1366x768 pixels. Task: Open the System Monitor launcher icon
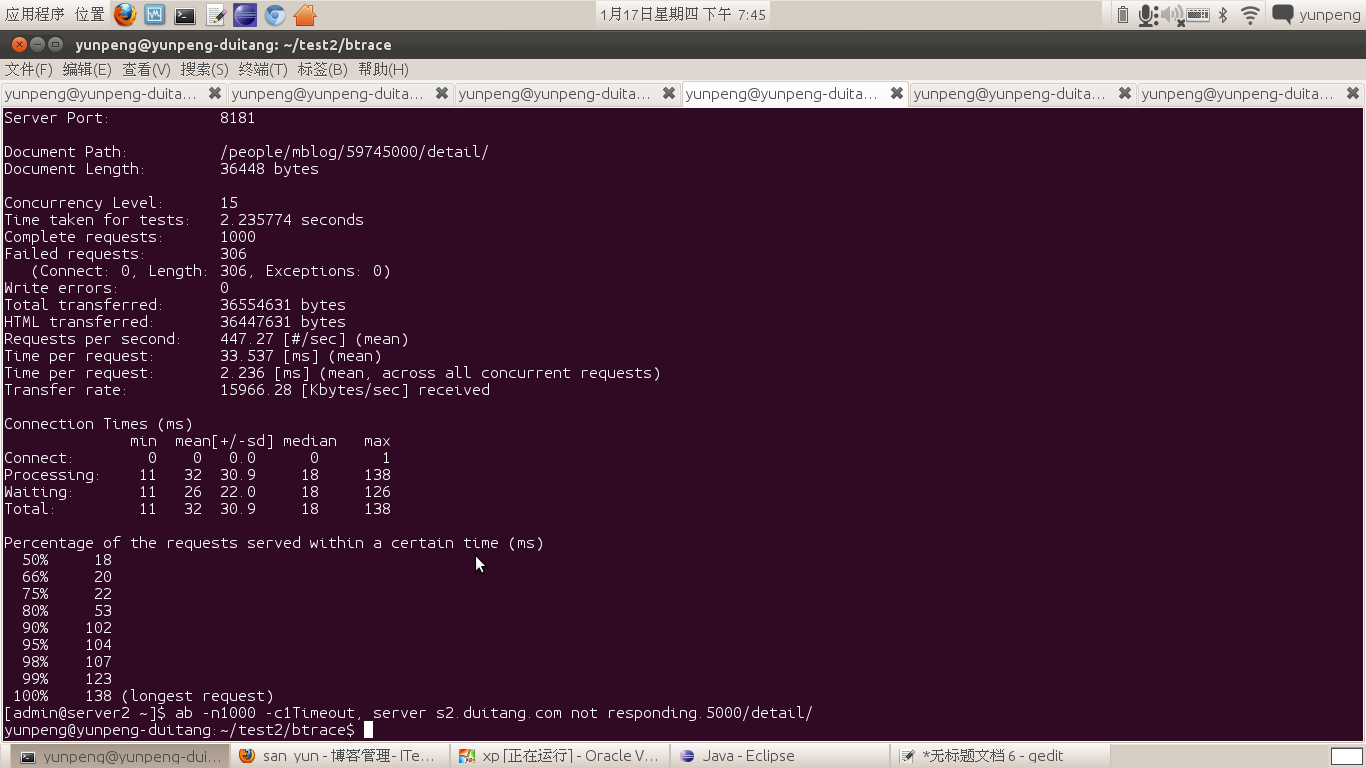pos(155,14)
